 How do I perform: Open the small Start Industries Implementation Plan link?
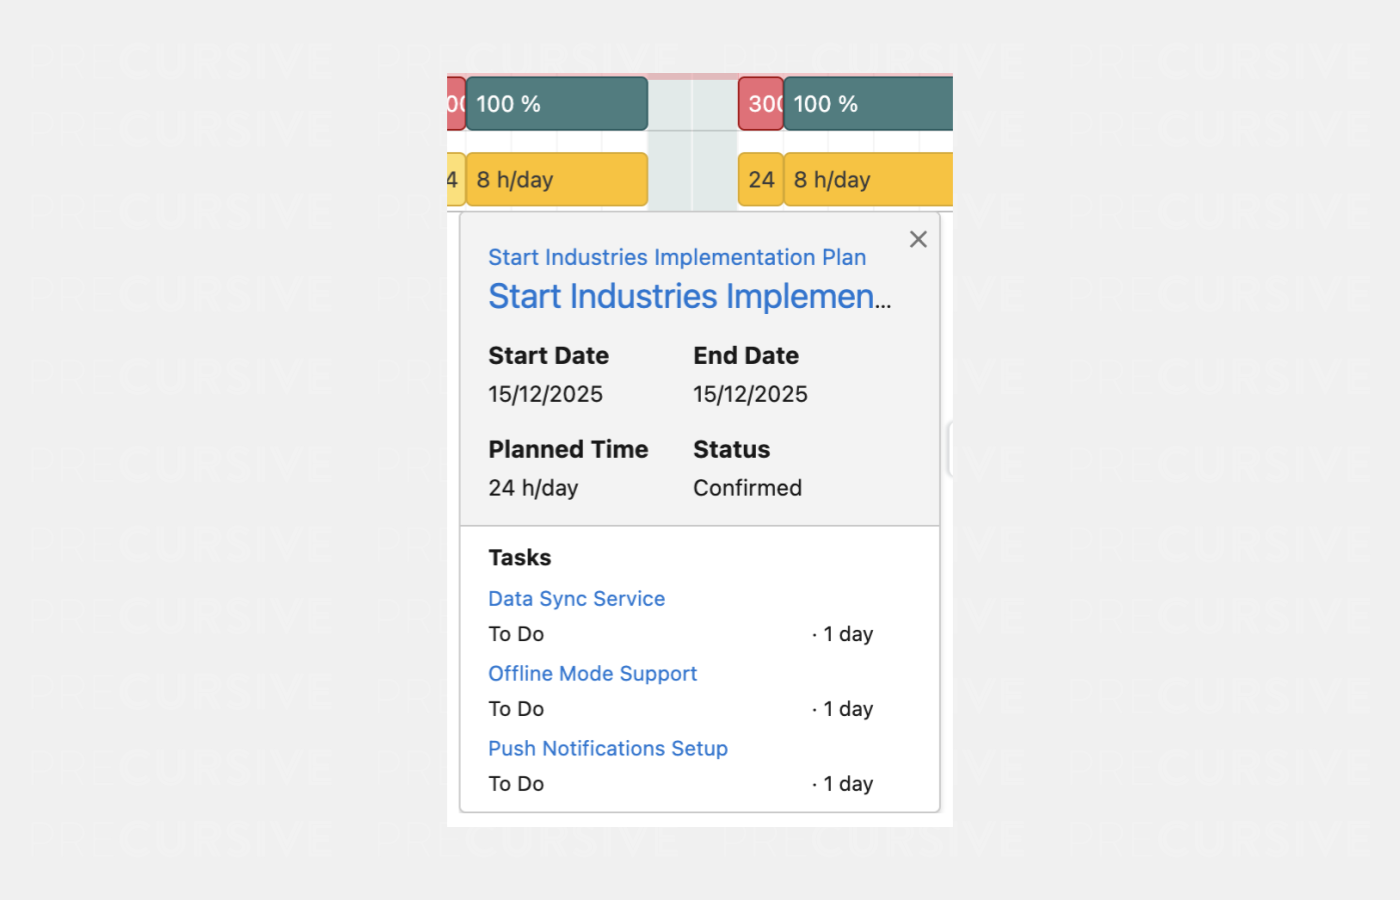(x=677, y=257)
